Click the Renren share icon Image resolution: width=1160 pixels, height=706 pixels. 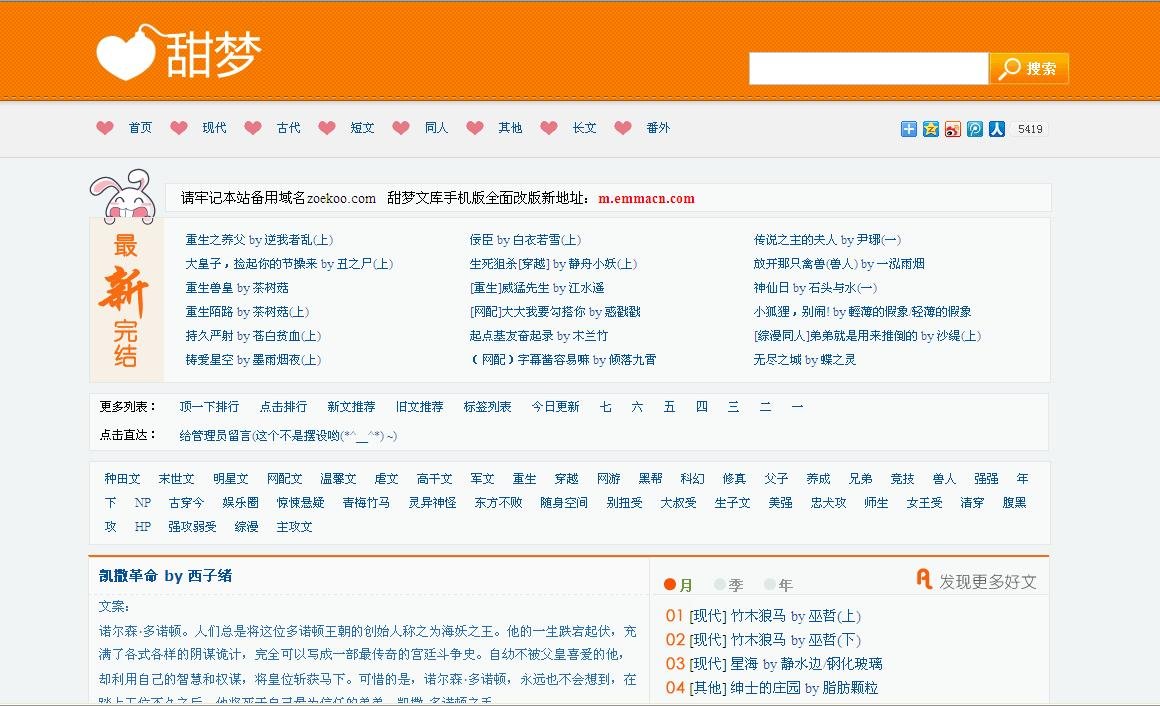996,128
